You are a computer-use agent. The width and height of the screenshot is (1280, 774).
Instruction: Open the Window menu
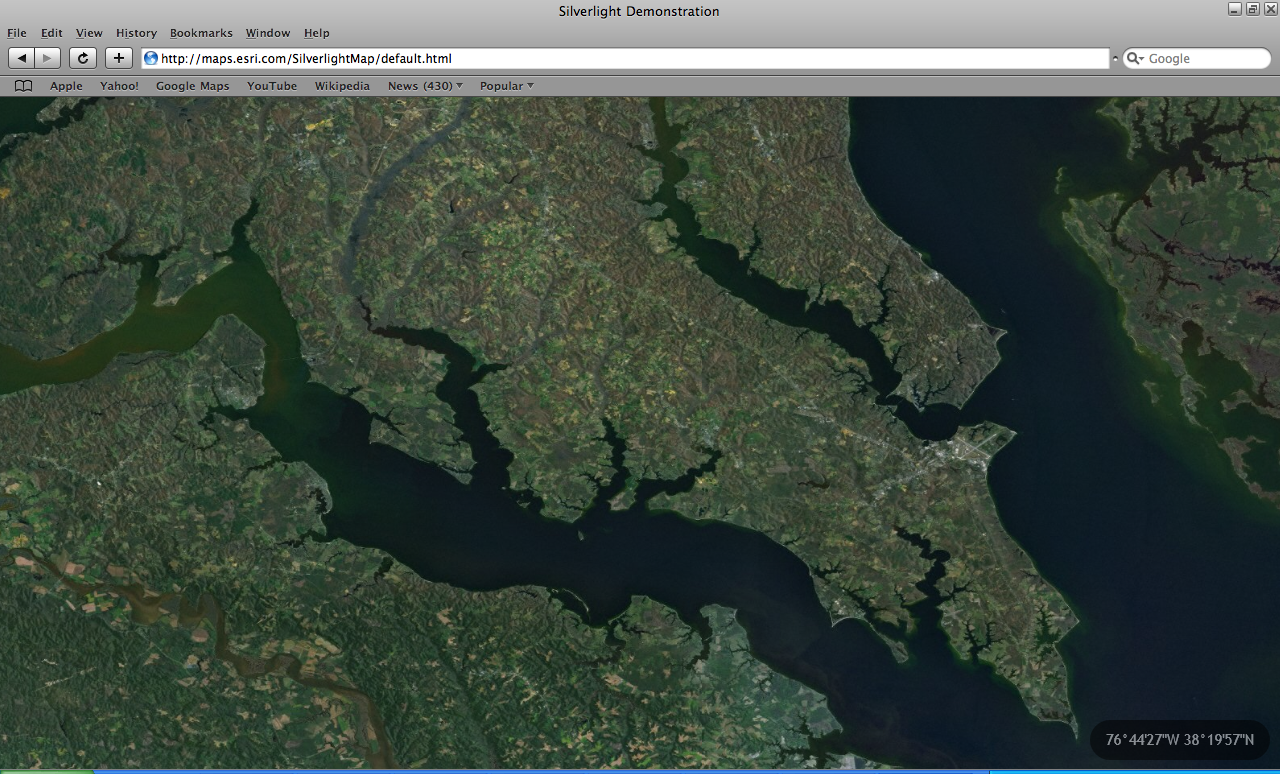pyautogui.click(x=268, y=33)
